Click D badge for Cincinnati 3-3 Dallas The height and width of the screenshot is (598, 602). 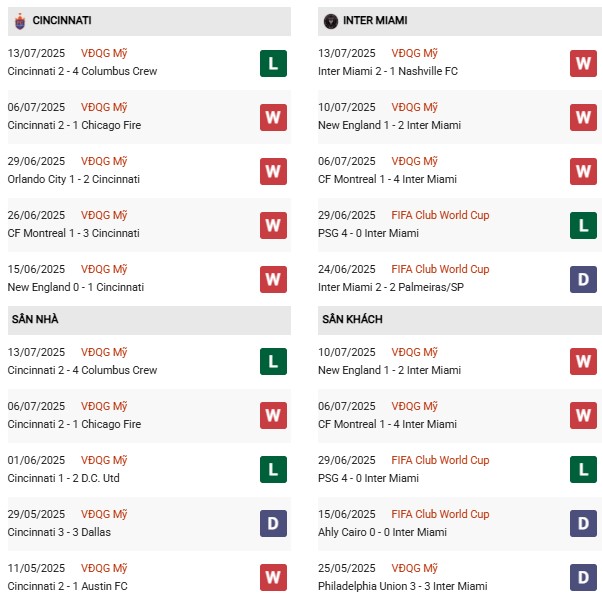(x=273, y=524)
